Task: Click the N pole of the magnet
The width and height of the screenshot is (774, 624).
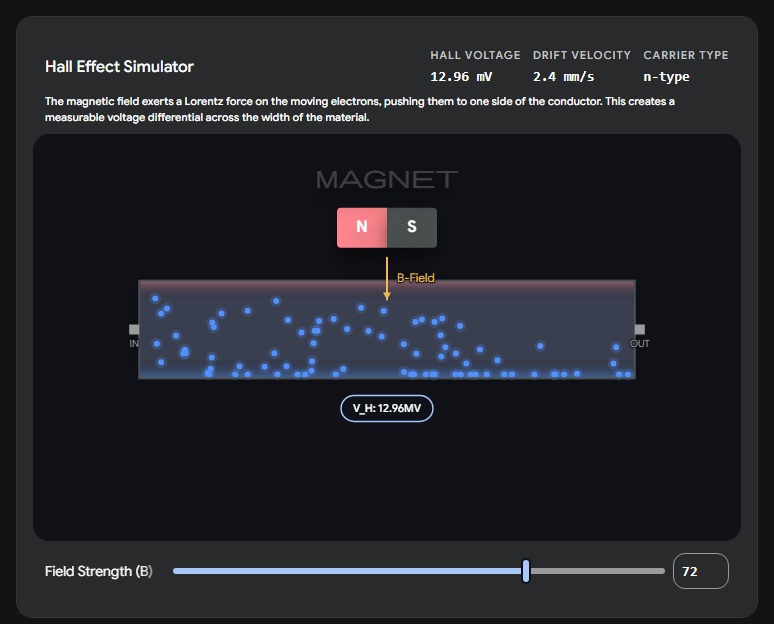Action: coord(362,228)
